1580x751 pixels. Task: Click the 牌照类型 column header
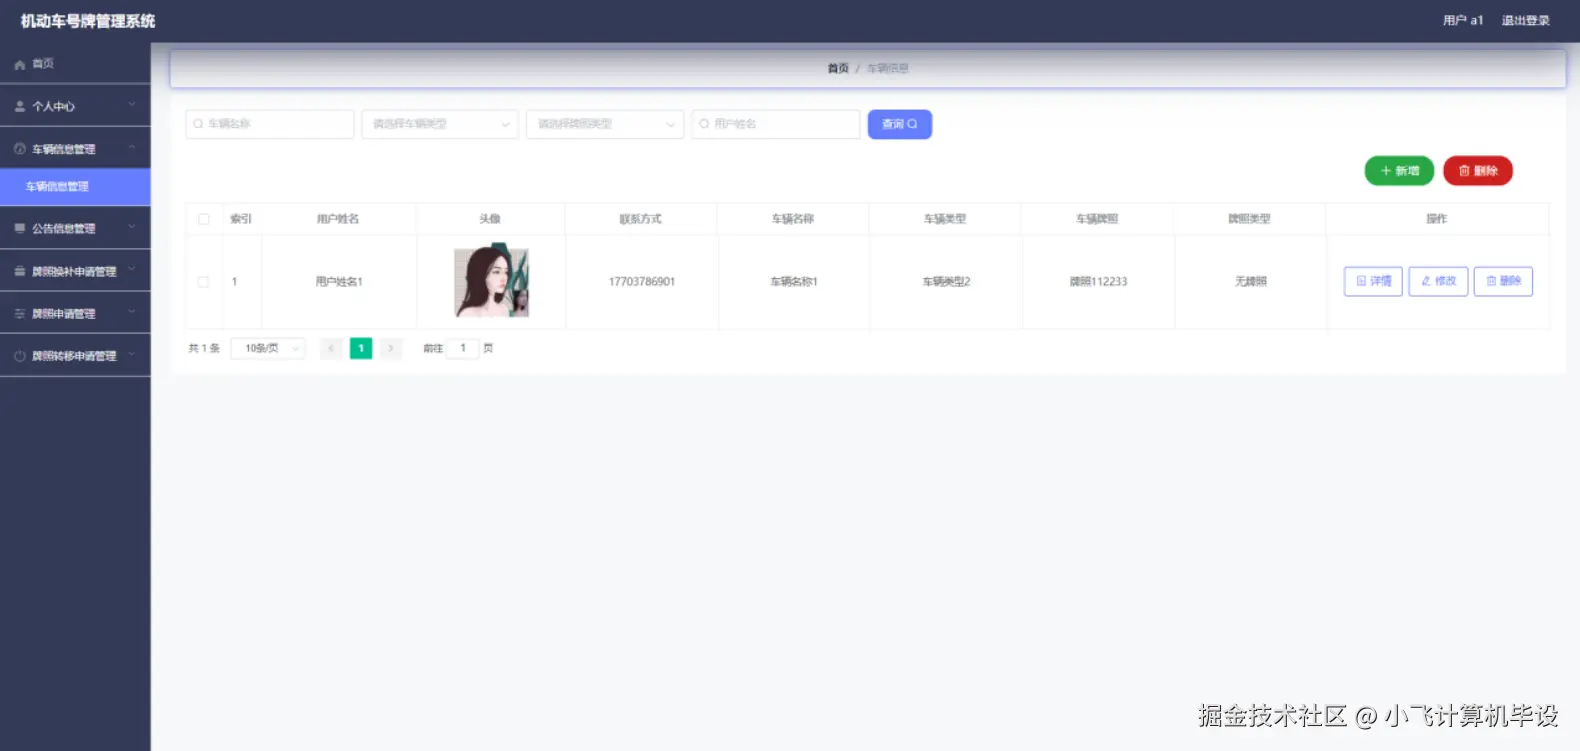1249,219
